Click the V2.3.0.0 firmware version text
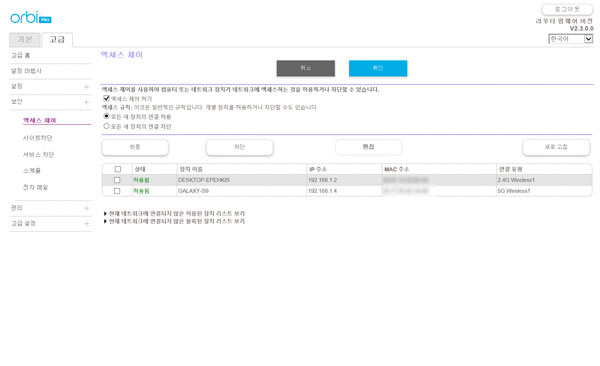 (582, 28)
